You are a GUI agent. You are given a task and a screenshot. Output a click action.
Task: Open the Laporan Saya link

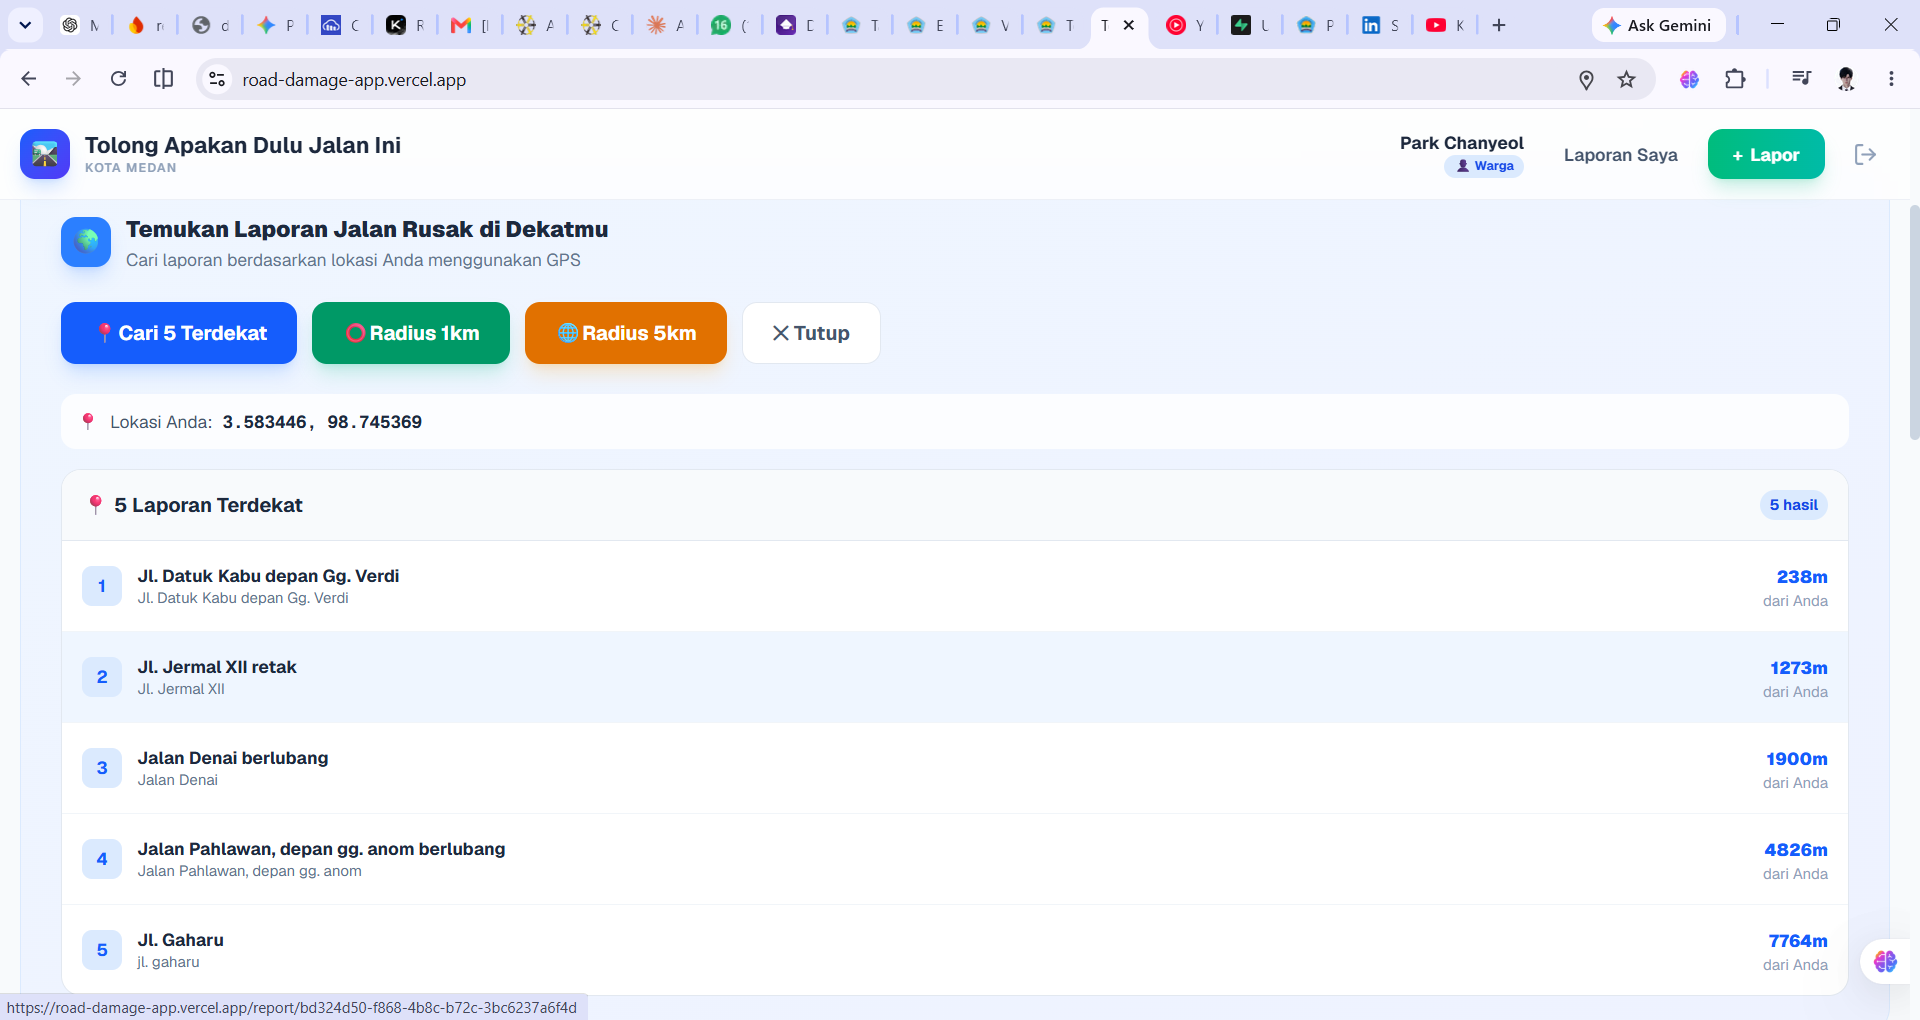click(x=1620, y=155)
